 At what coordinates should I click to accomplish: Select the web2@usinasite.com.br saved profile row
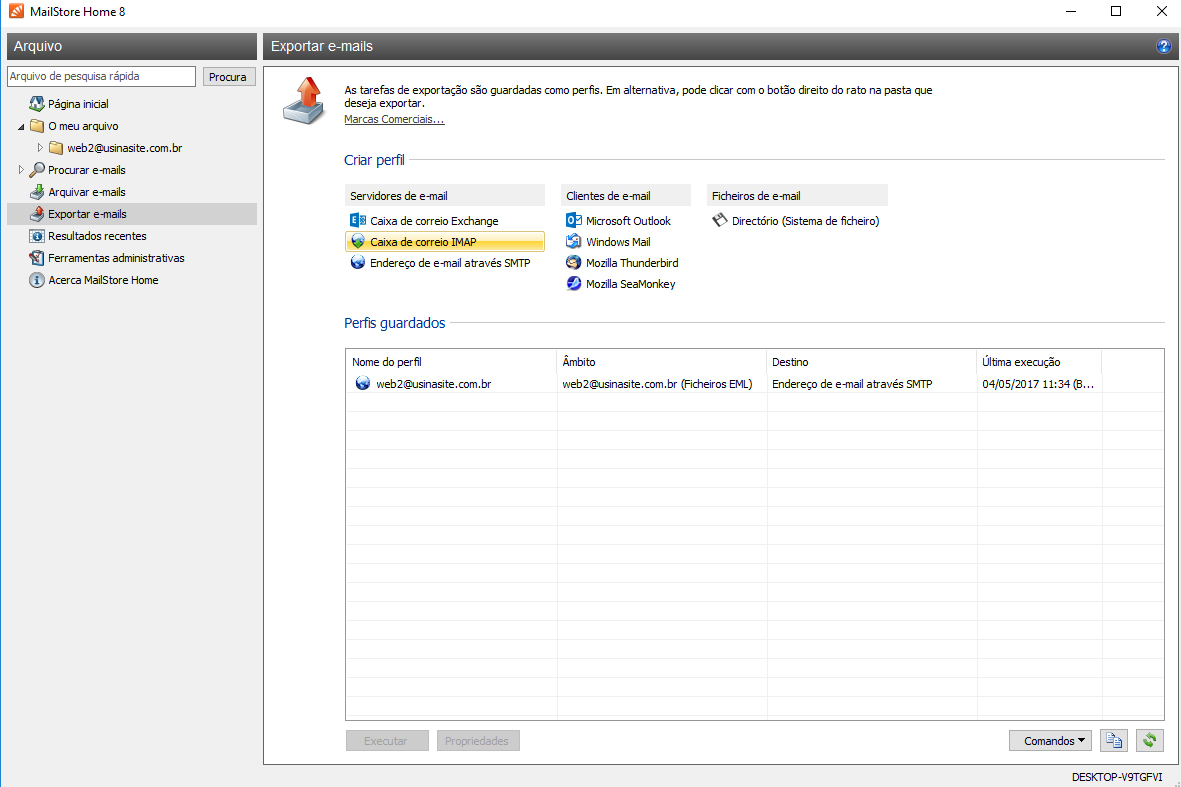point(433,384)
